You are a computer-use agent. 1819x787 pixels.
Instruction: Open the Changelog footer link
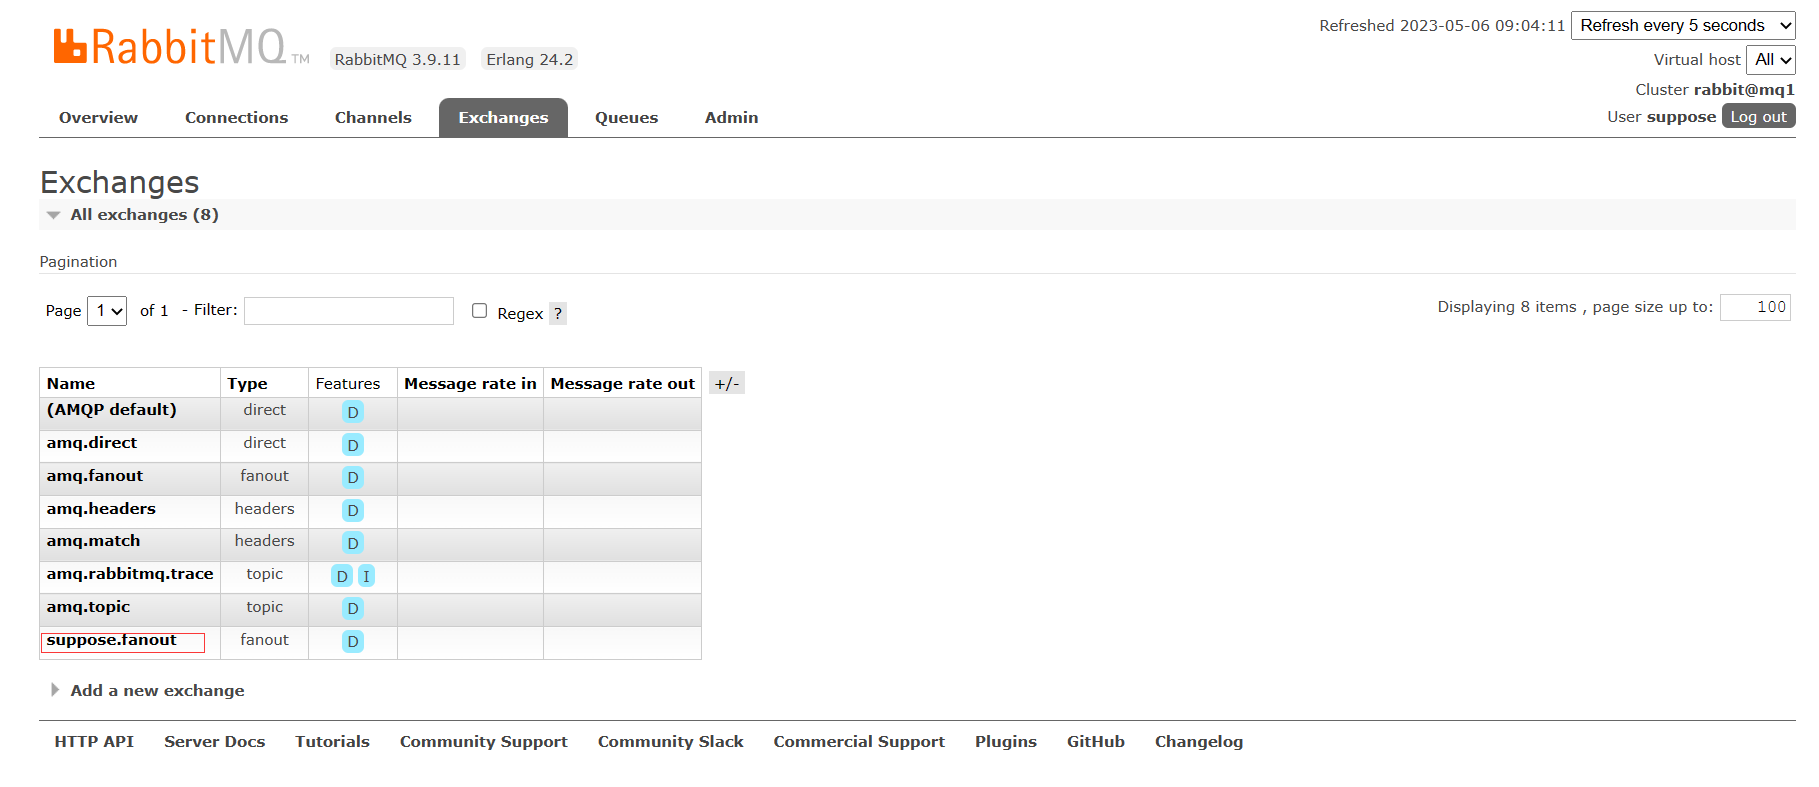[1199, 742]
